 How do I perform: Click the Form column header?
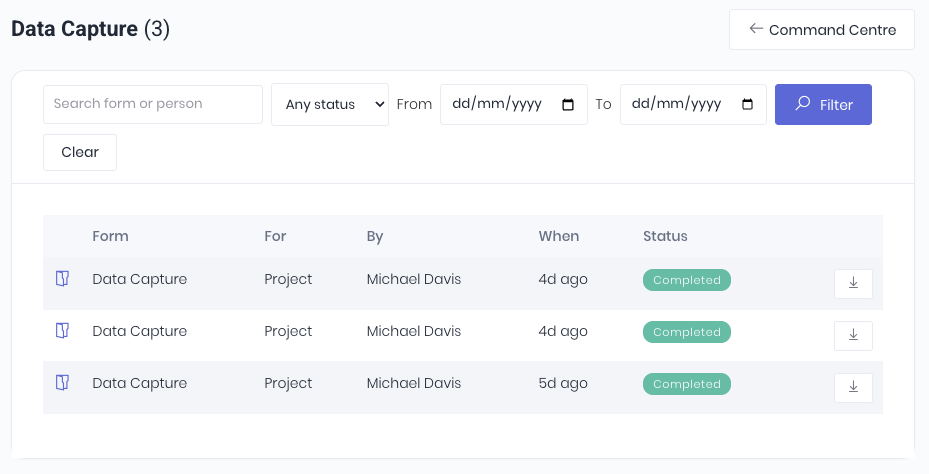[110, 236]
